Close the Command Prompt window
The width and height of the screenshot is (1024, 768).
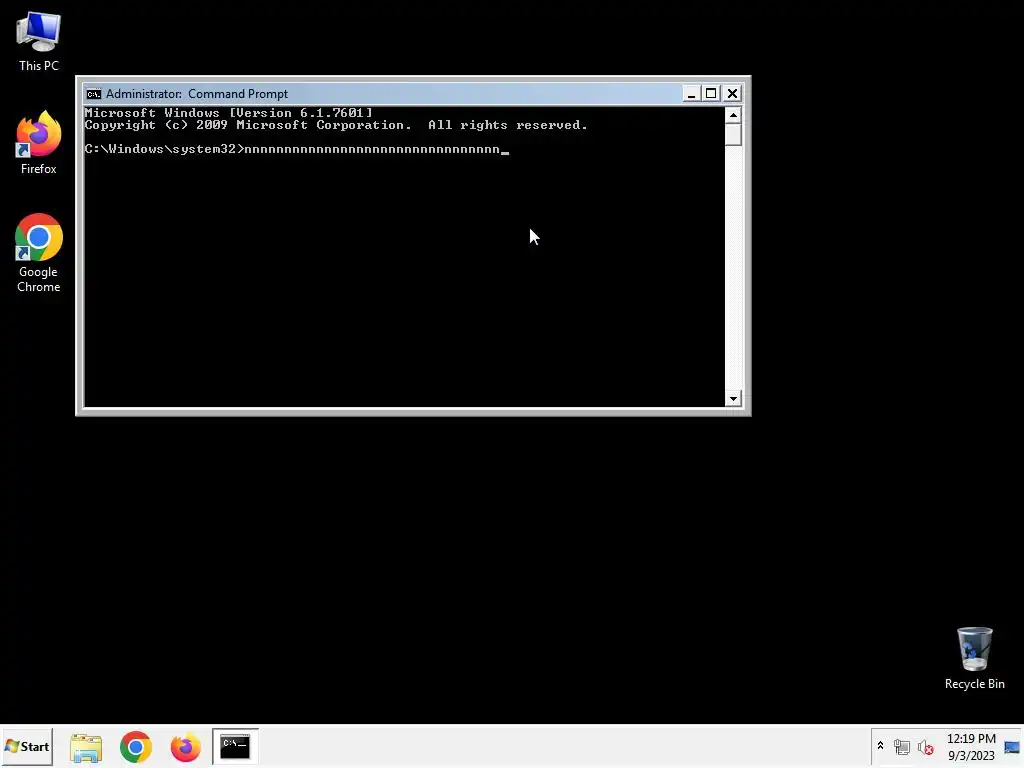pyautogui.click(x=732, y=94)
